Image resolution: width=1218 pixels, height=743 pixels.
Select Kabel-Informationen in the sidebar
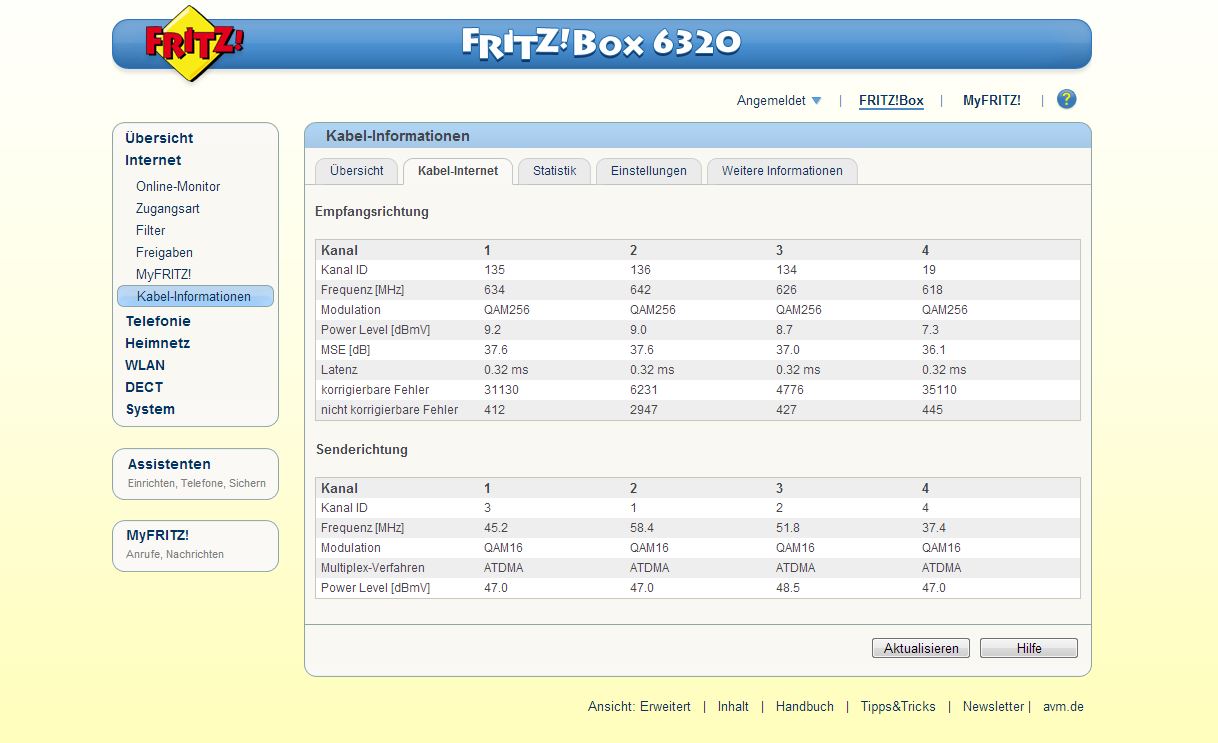pyautogui.click(x=195, y=296)
